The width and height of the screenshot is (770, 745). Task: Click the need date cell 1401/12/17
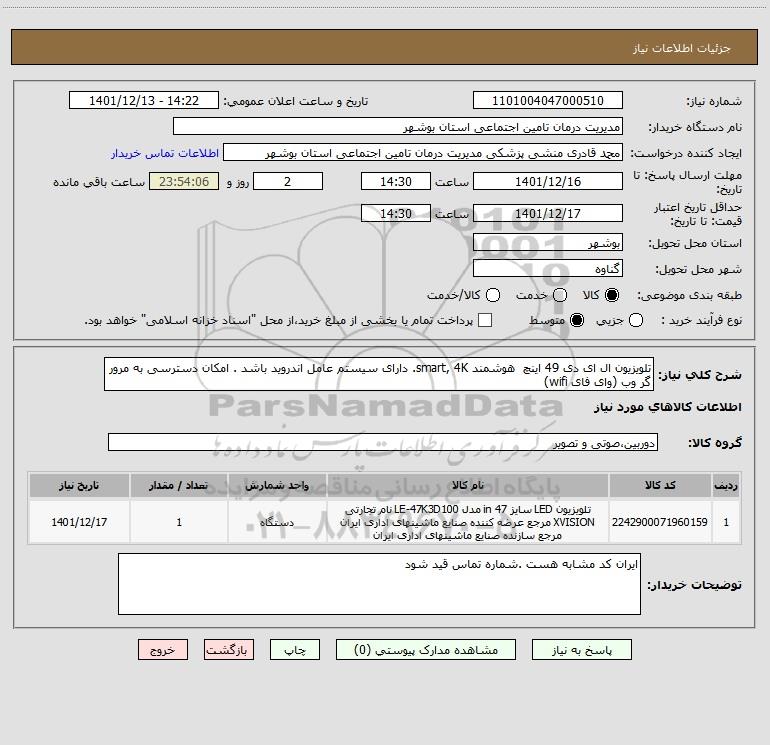coord(79,522)
